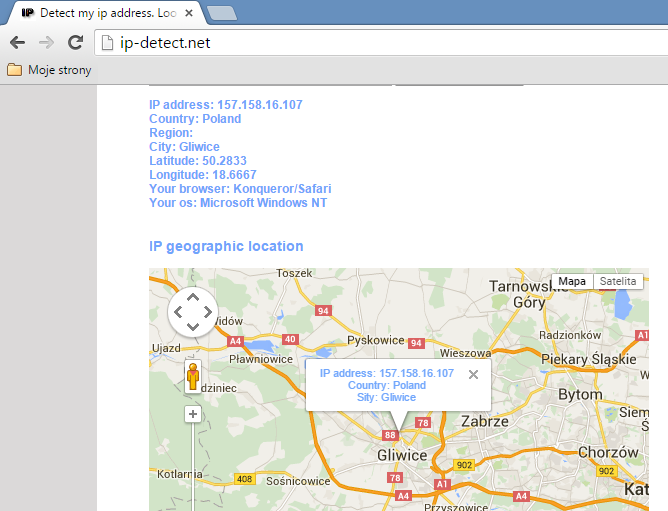
Task: Click the Kotlarnia label on the map
Action: pyautogui.click(x=180, y=474)
